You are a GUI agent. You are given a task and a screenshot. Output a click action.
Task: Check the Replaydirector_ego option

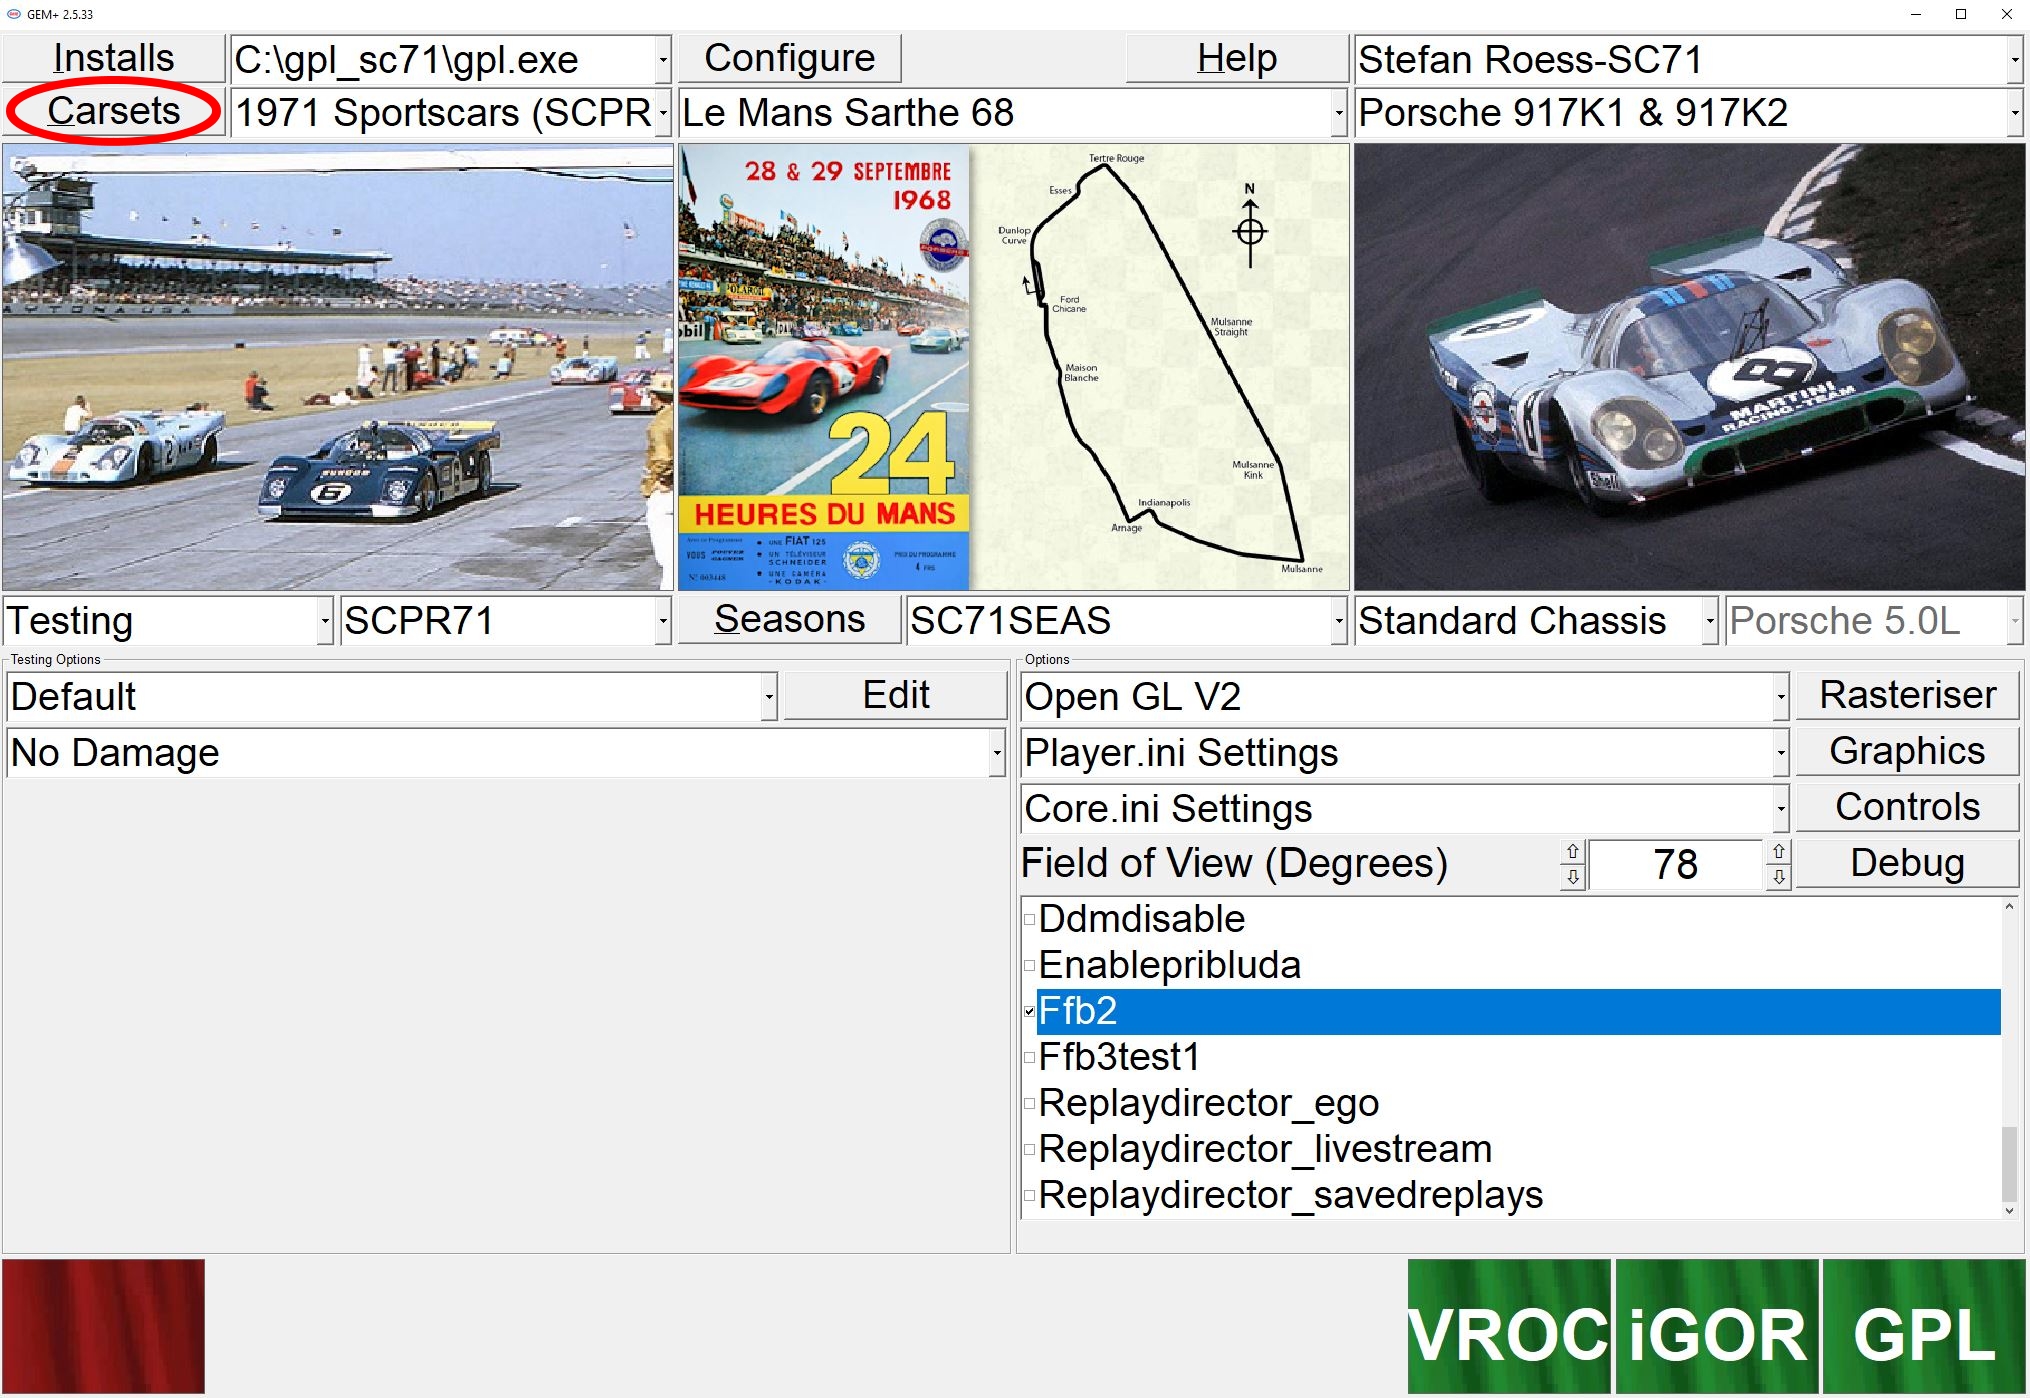(1029, 1103)
